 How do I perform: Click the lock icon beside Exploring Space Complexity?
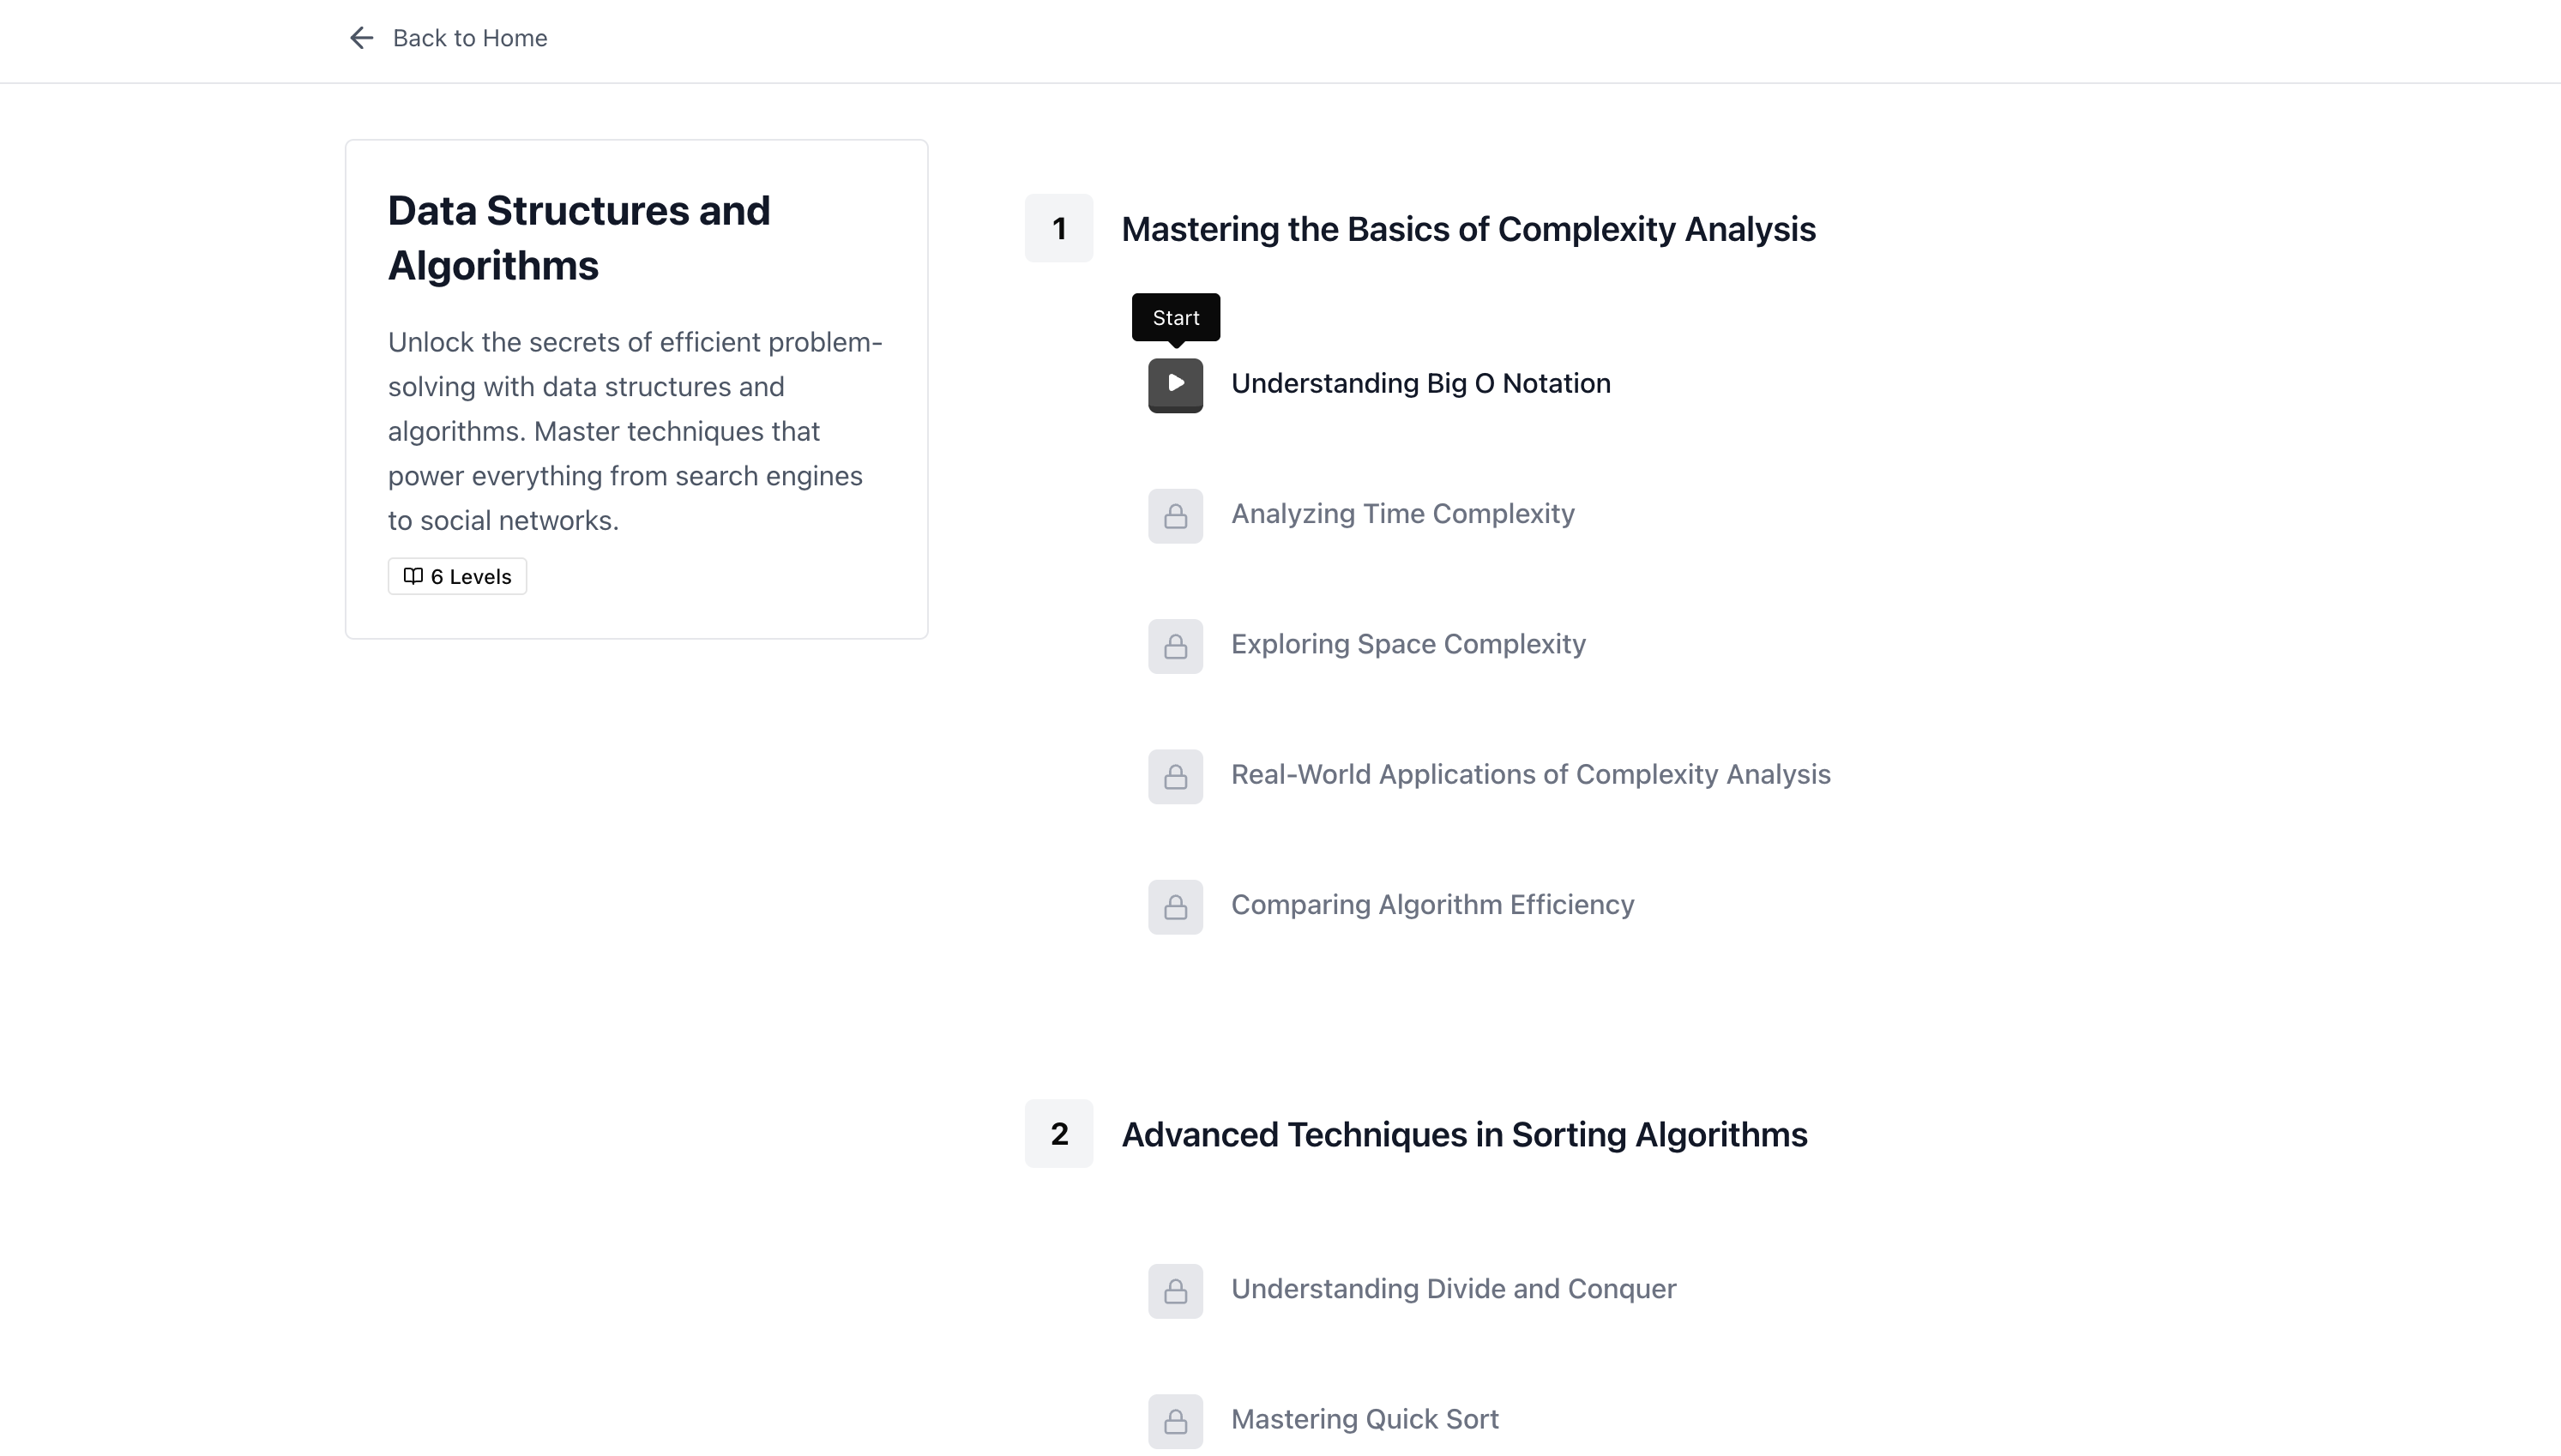(1175, 646)
